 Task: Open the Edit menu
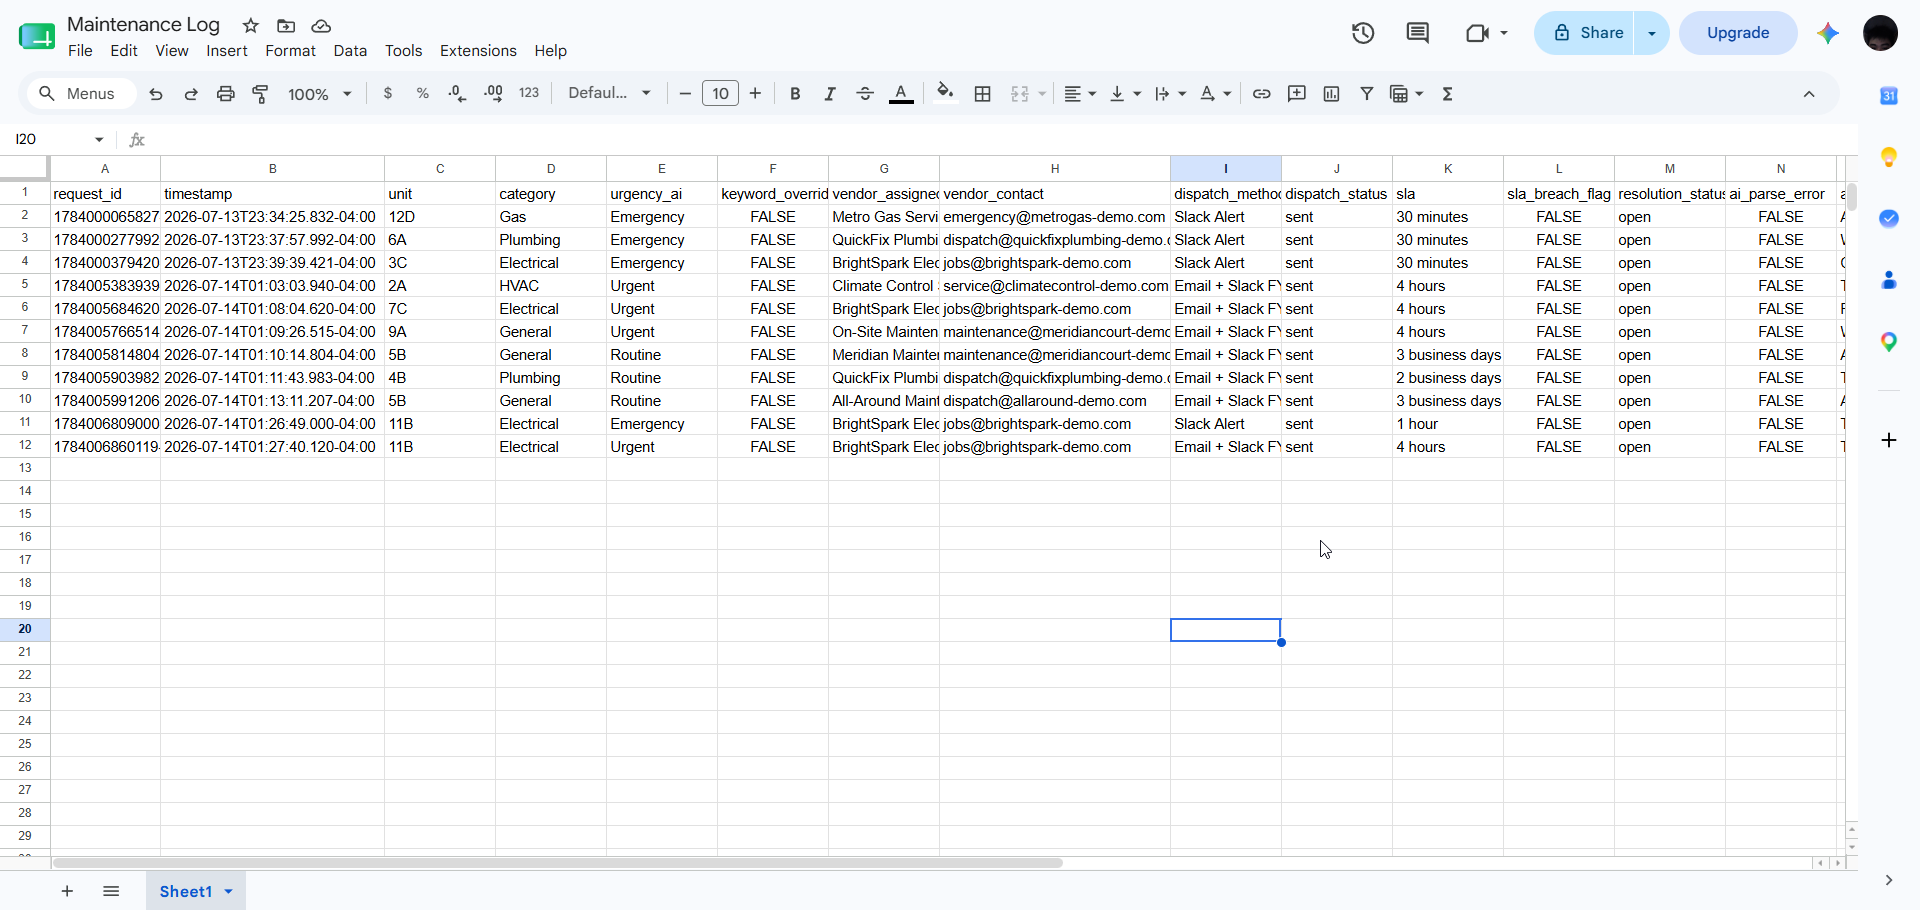pyautogui.click(x=124, y=51)
